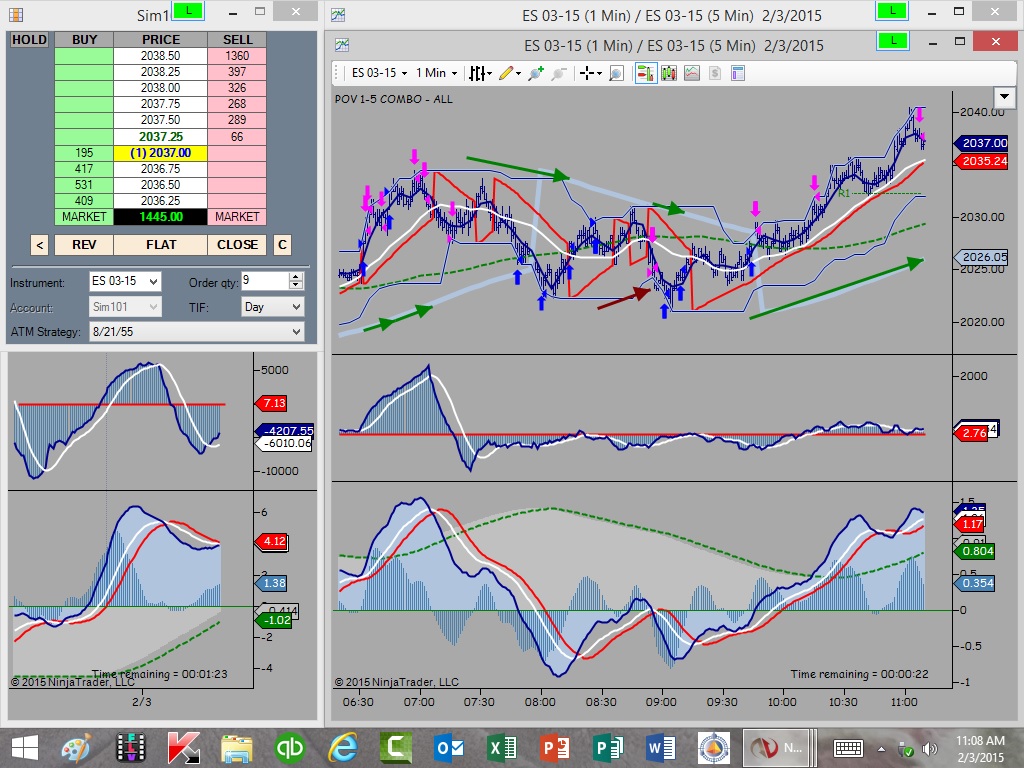The image size is (1024, 768).
Task: Click sell cell 397 at 2038.25
Action: [x=237, y=72]
